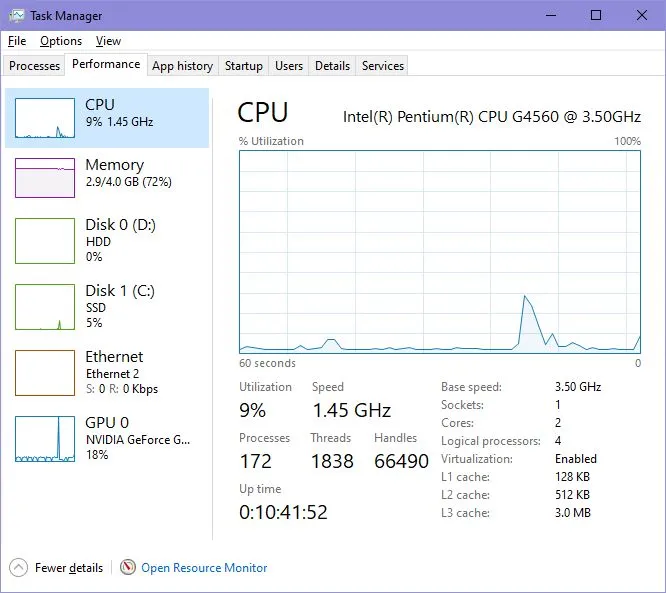Image resolution: width=666 pixels, height=593 pixels.
Task: Click the Logical processors label
Action: click(491, 441)
